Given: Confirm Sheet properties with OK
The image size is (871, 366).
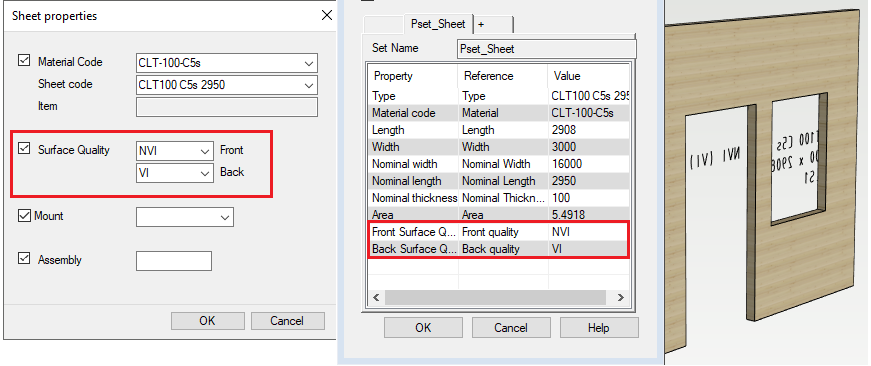Looking at the screenshot, I should (207, 321).
